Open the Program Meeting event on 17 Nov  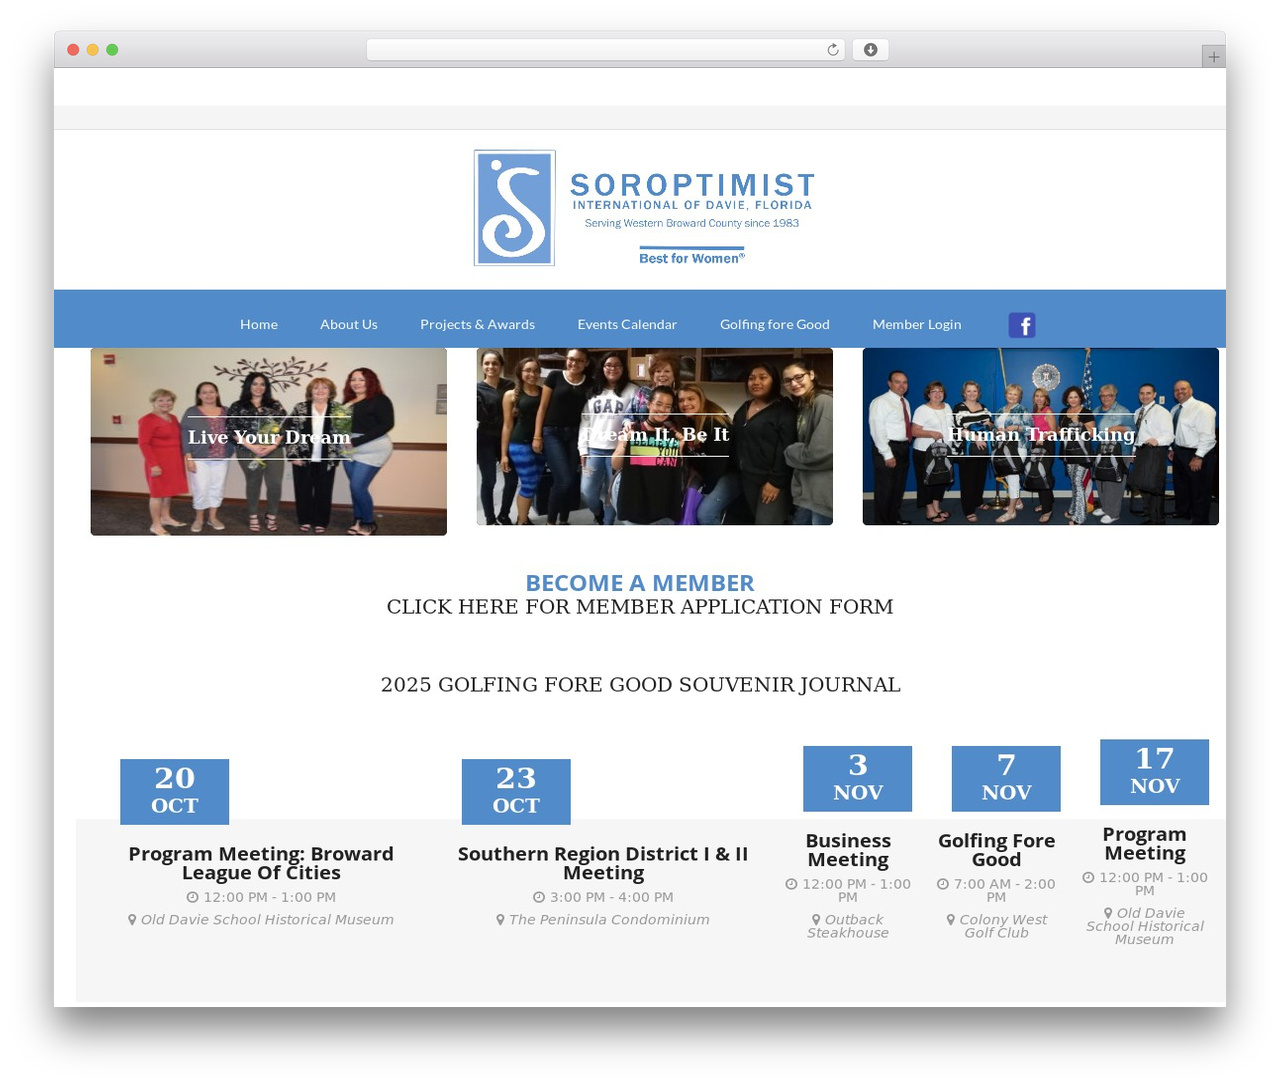click(1144, 844)
